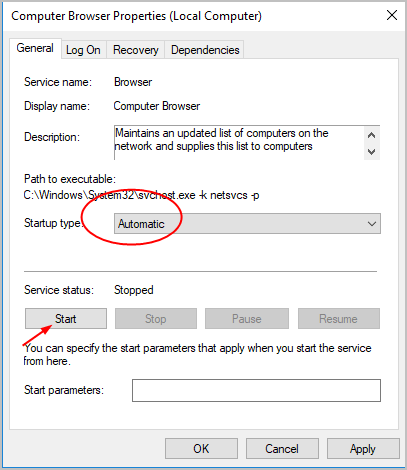Click the Display name value Computer Browser
The image size is (407, 470).
point(157,106)
